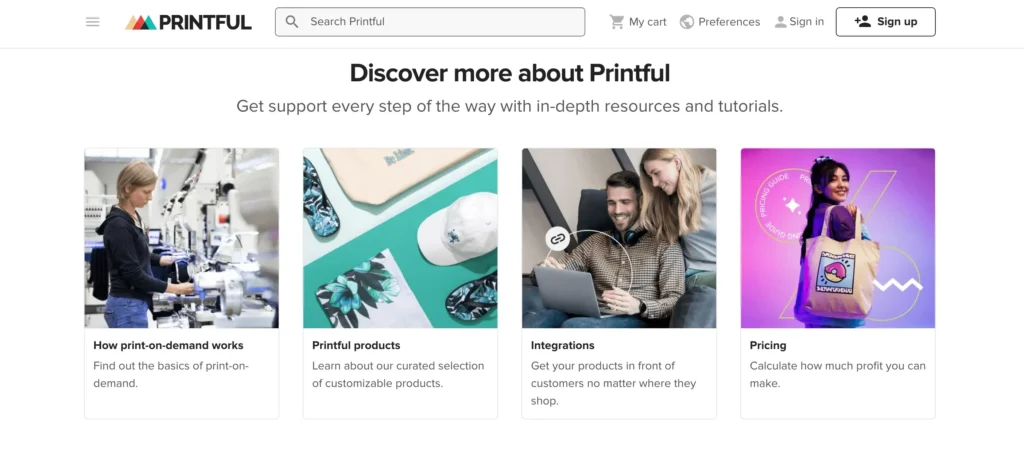Open the print-on-demand factory thumbnail
1024x461 pixels.
[181, 238]
